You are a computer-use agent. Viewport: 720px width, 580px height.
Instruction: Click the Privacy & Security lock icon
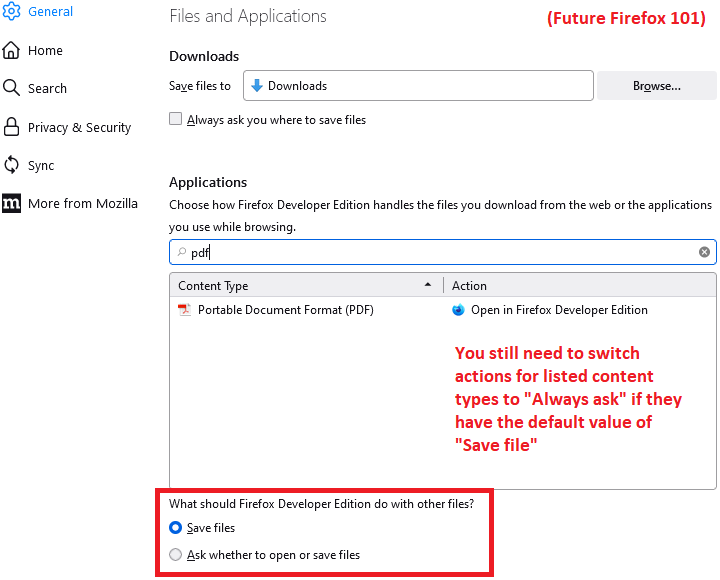coord(12,127)
